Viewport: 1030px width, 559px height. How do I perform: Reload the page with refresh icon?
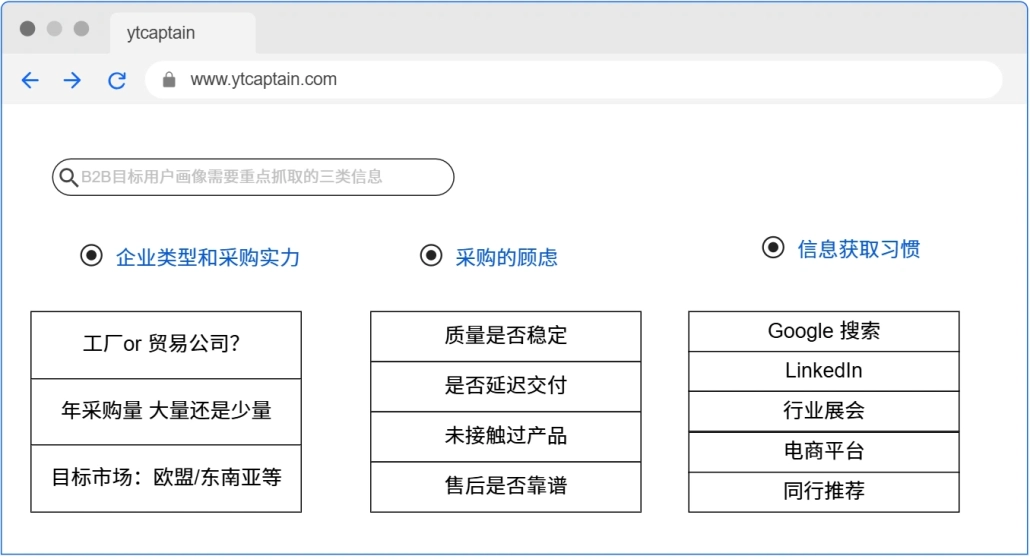tap(117, 81)
